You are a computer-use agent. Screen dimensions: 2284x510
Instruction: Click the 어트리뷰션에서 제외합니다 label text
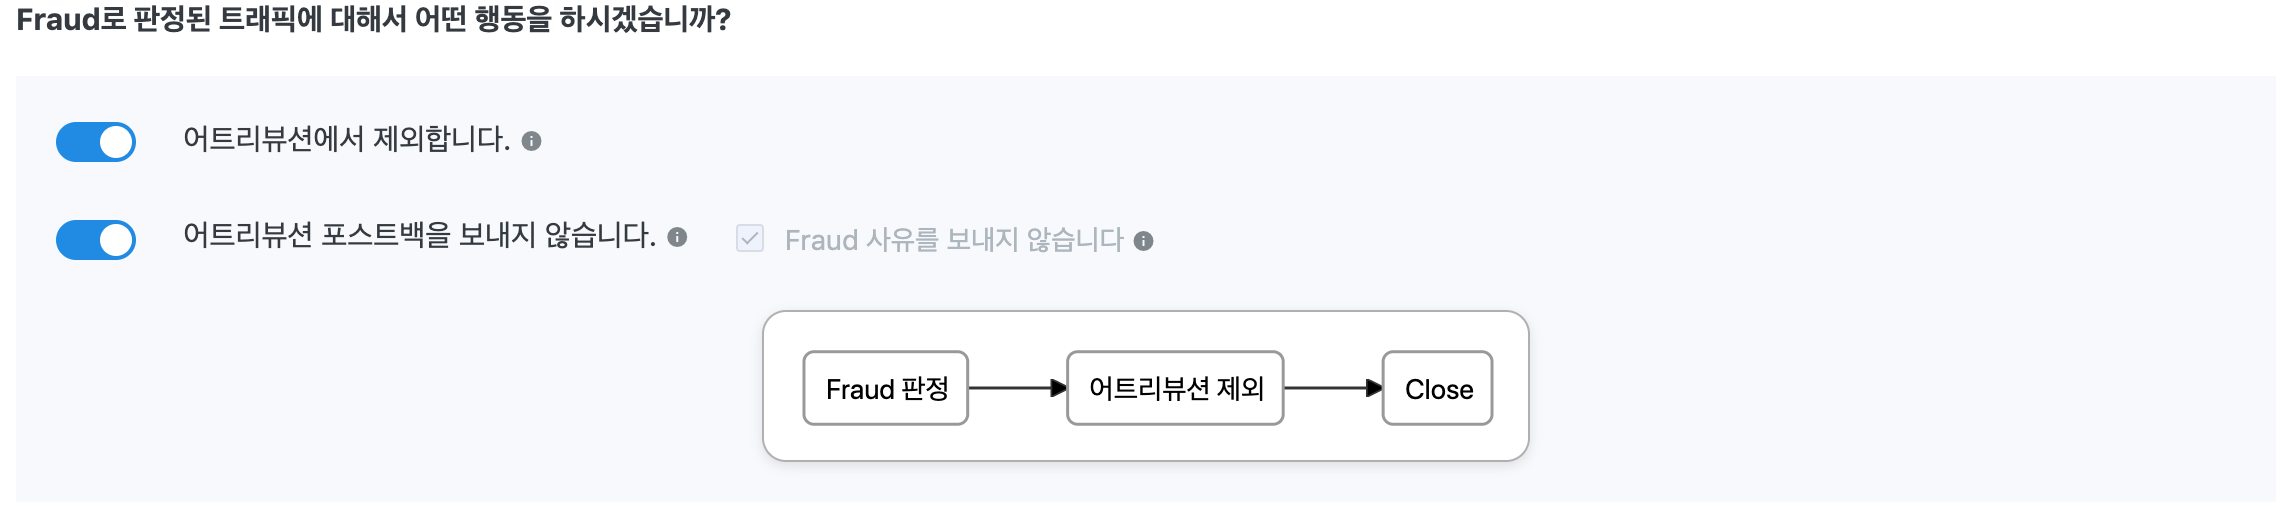346,139
